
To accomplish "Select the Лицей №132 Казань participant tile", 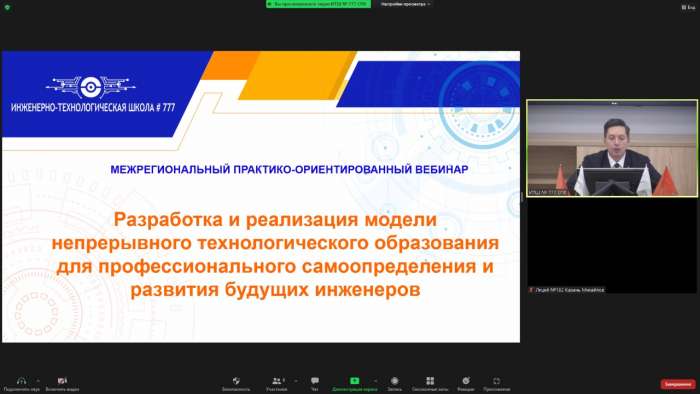I will click(612, 246).
